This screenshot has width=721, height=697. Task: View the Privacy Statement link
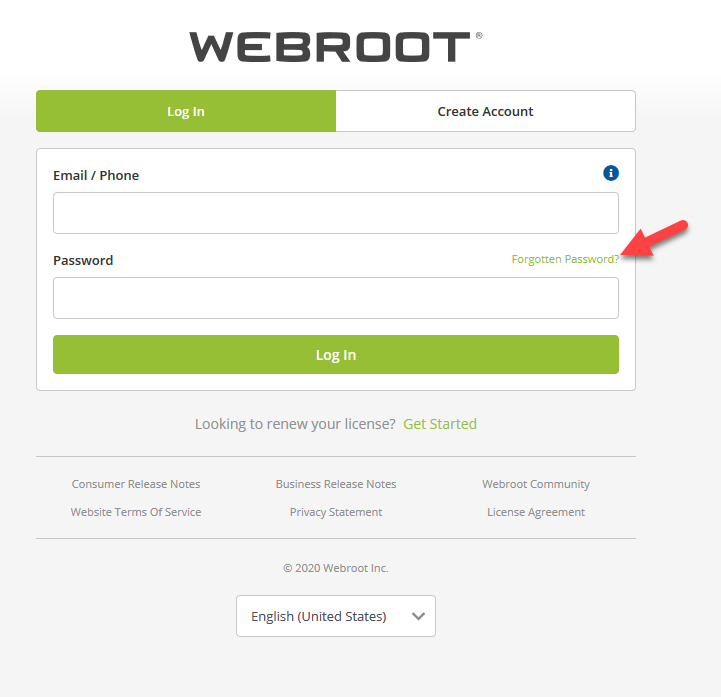pyautogui.click(x=336, y=512)
